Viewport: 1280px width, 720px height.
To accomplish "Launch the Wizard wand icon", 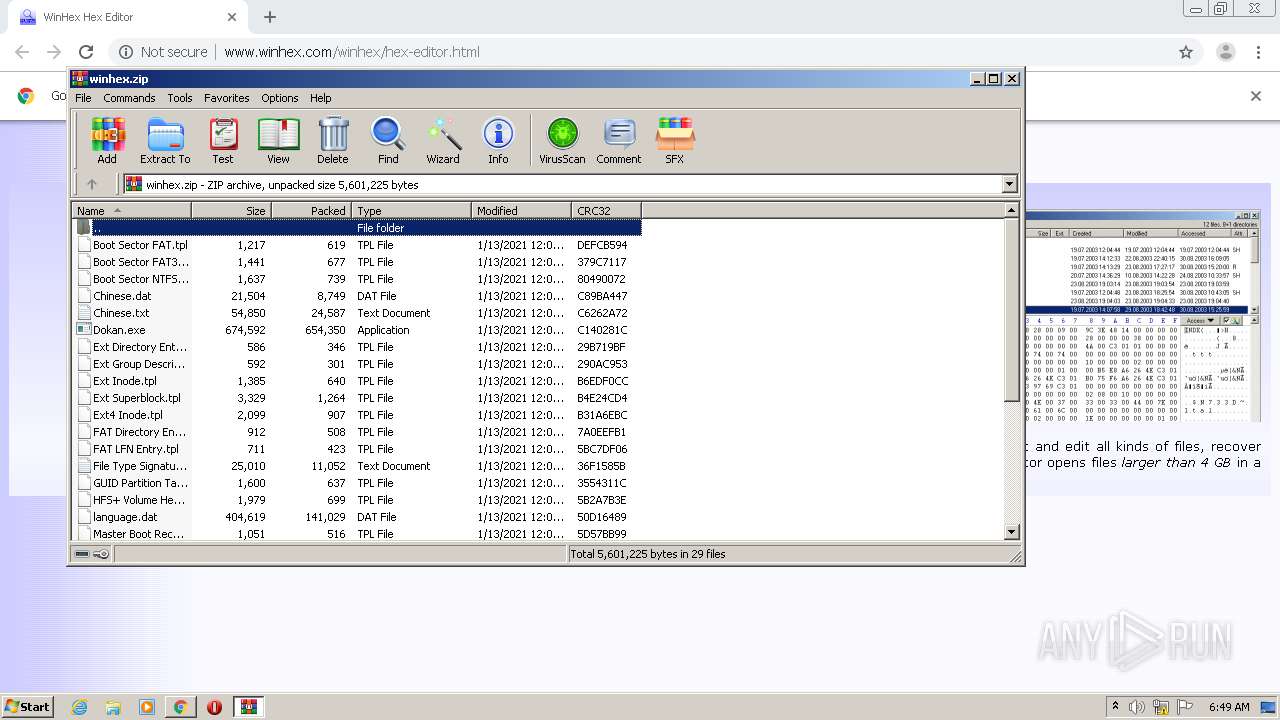I will [443, 140].
